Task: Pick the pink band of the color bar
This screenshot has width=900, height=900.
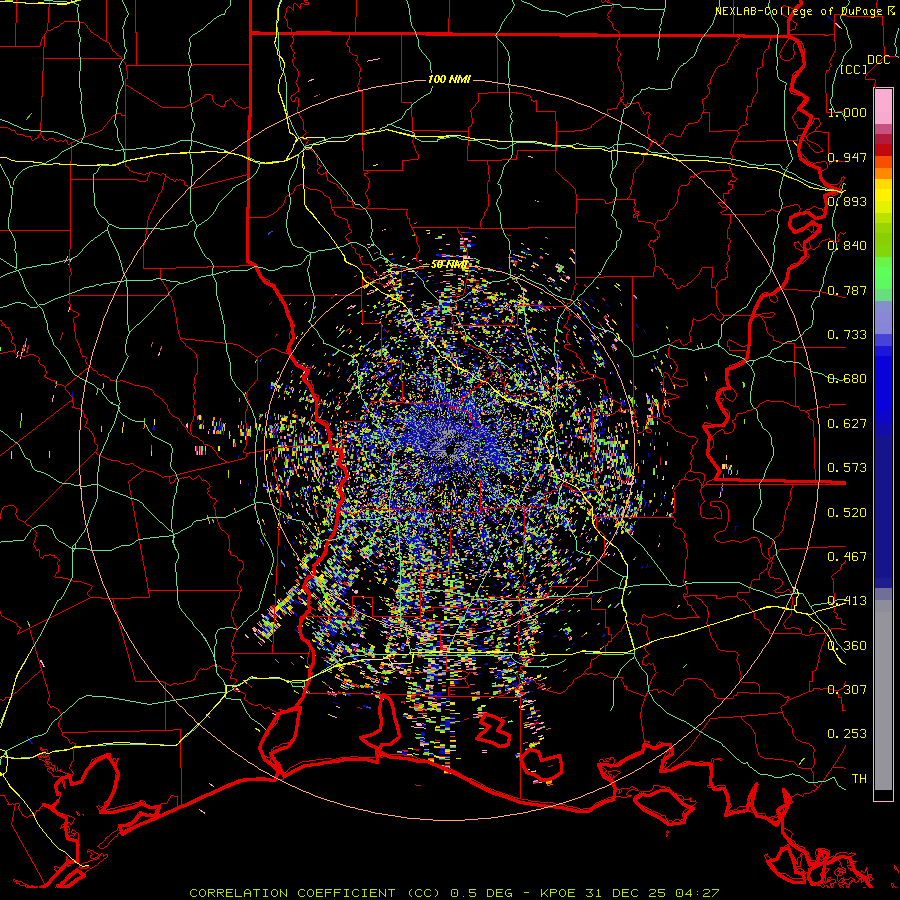Action: coord(883,106)
